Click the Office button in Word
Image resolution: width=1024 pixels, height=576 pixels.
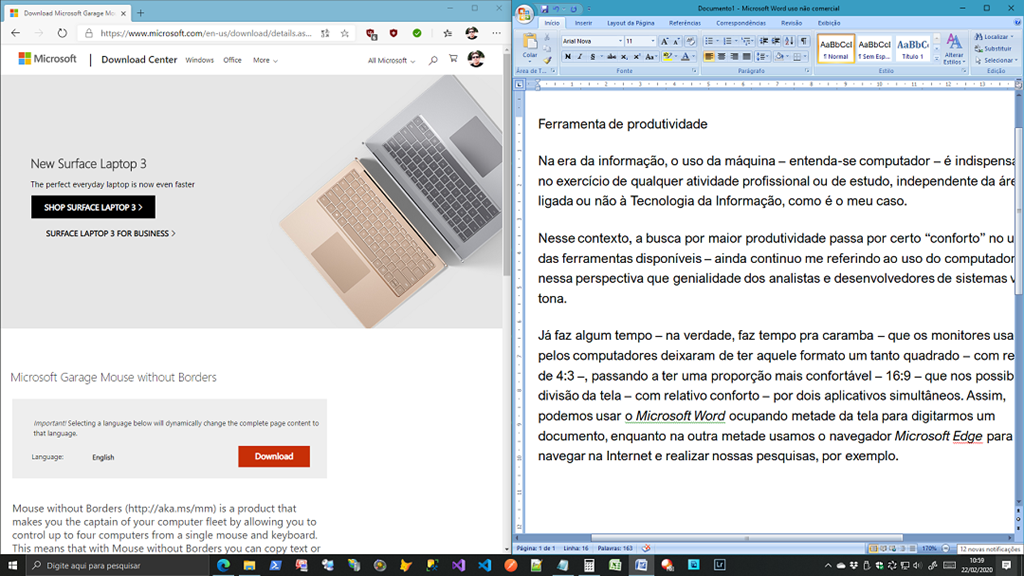pos(524,13)
